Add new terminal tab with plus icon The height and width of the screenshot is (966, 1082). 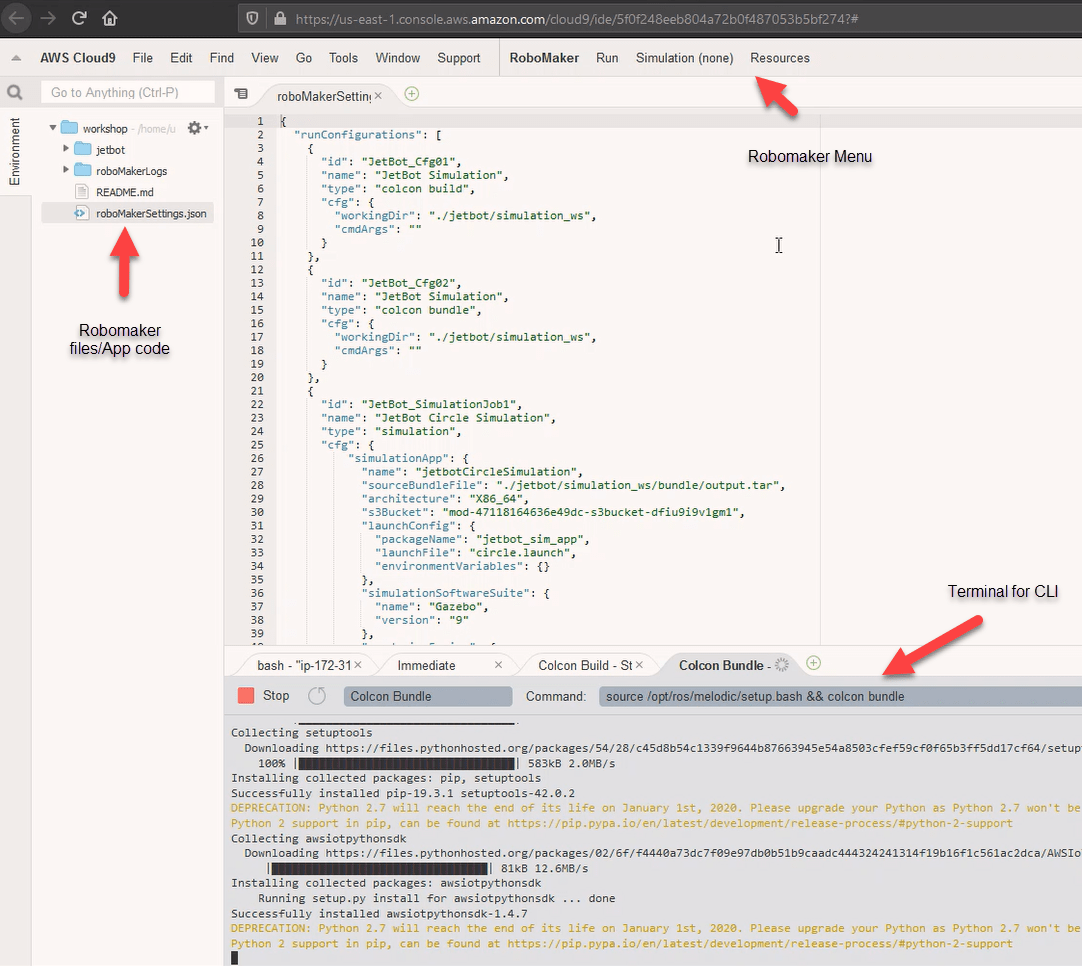click(814, 664)
